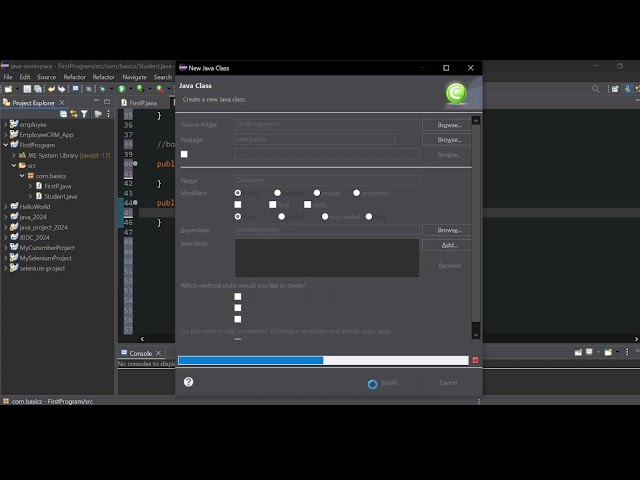Select the protected modifier radio button
This screenshot has width=640, height=480.
pyautogui.click(x=356, y=193)
